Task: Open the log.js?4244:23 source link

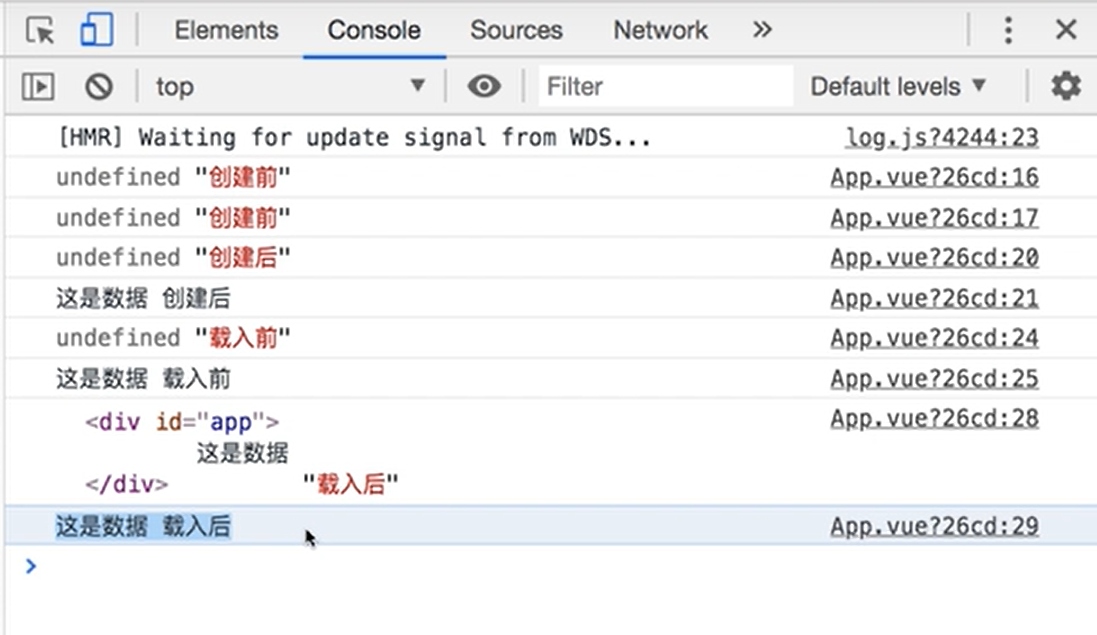Action: coord(942,138)
